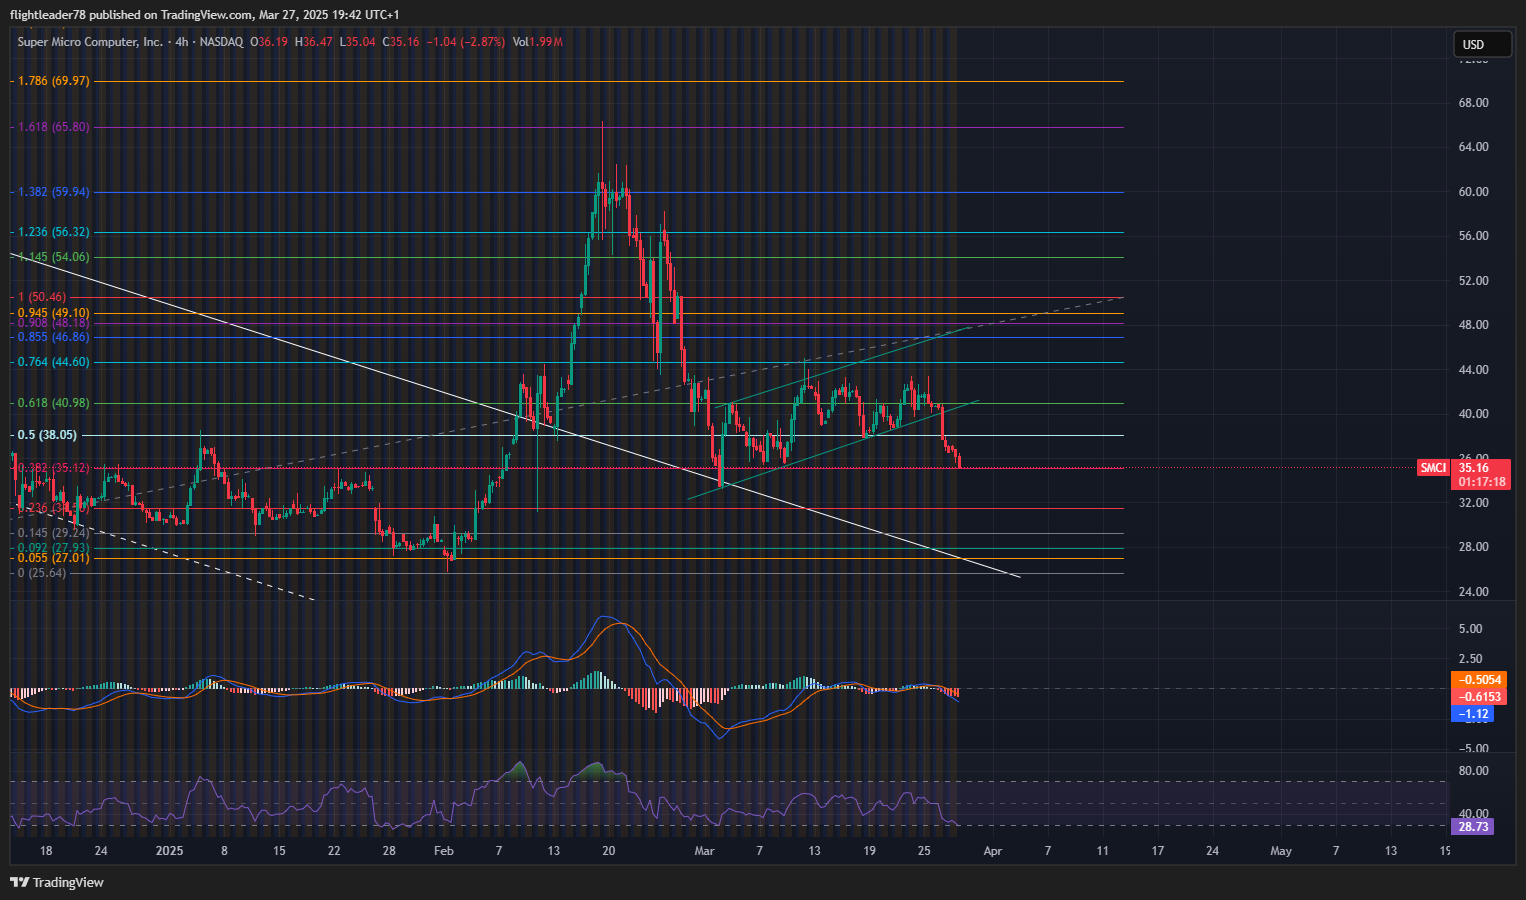Click the red SMCI price tag
This screenshot has width=1526, height=900.
coord(1433,468)
